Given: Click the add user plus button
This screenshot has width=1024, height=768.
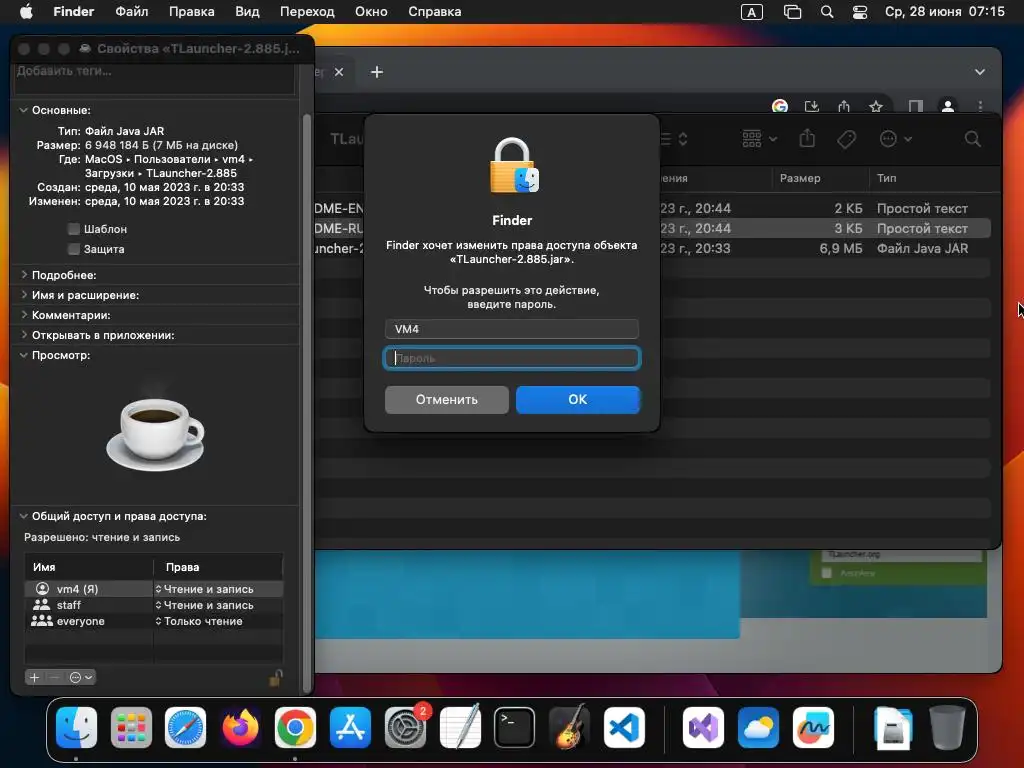Looking at the screenshot, I should pyautogui.click(x=35, y=677).
